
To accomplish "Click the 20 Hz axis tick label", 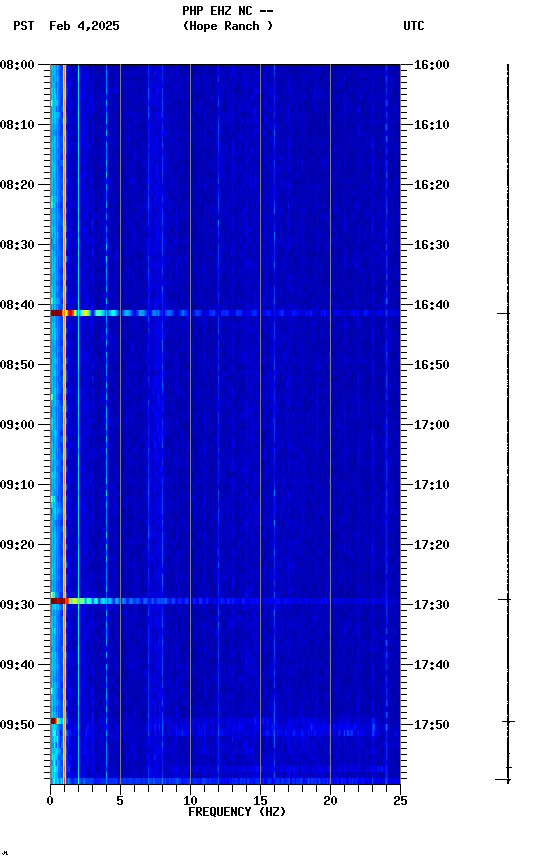I will pyautogui.click(x=330, y=801).
